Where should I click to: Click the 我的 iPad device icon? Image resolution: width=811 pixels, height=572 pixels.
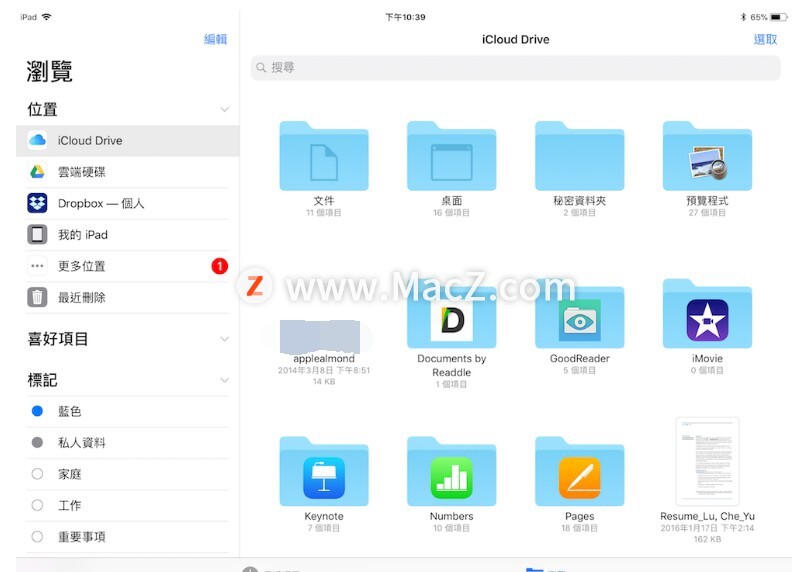pyautogui.click(x=37, y=235)
